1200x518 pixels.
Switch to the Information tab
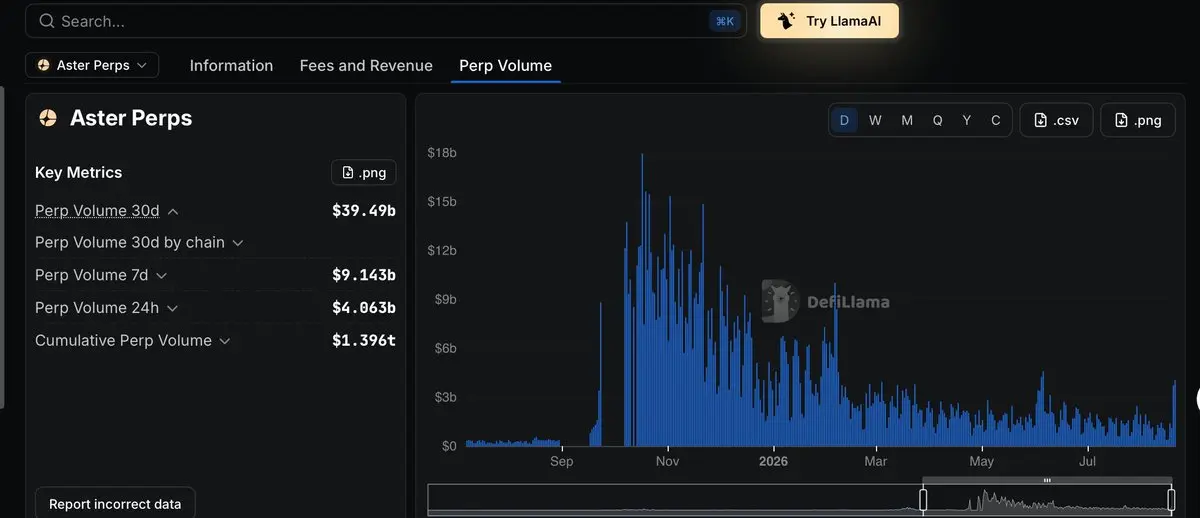pos(231,65)
